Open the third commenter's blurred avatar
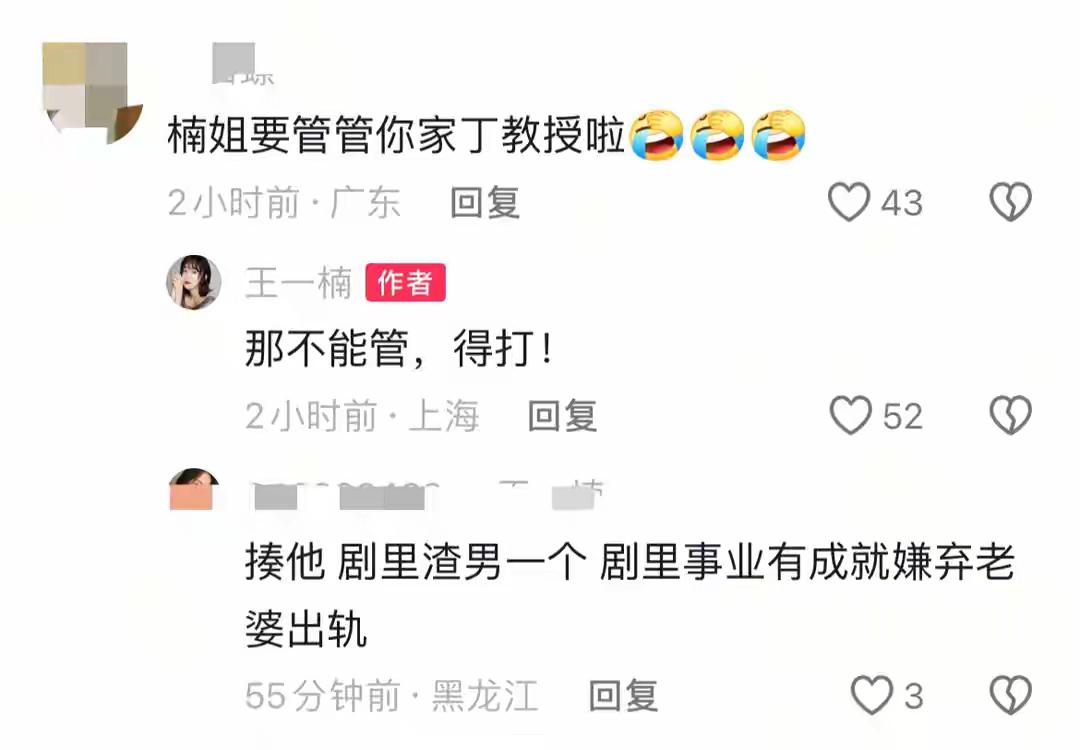Viewport: 1080px width, 750px height. [194, 489]
